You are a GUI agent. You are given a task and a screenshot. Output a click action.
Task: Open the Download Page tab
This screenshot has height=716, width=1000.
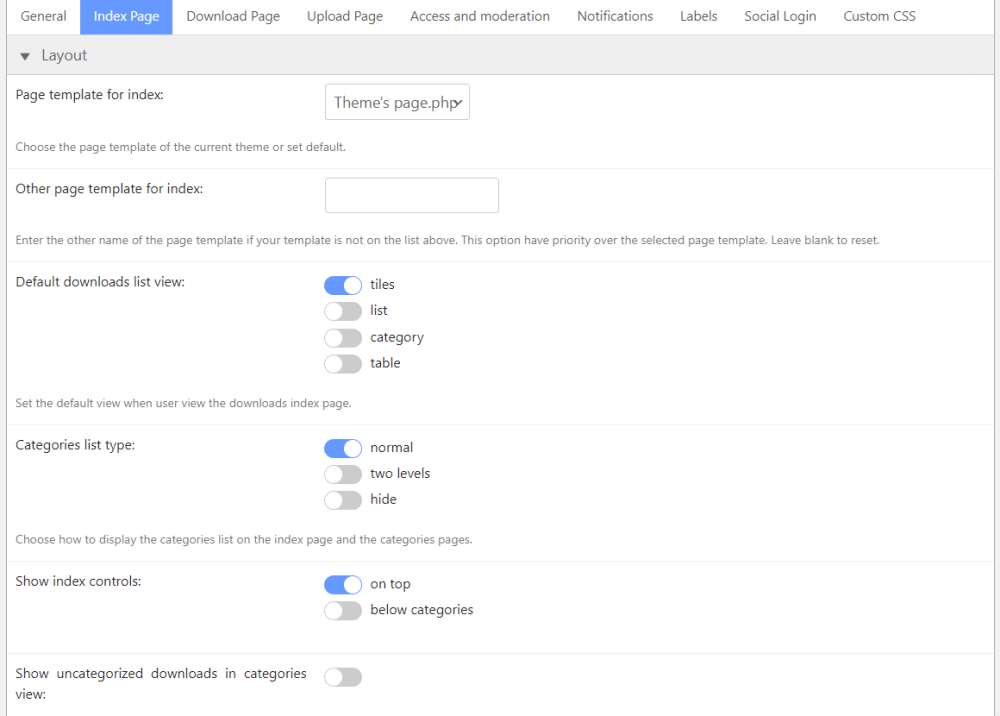tap(233, 17)
